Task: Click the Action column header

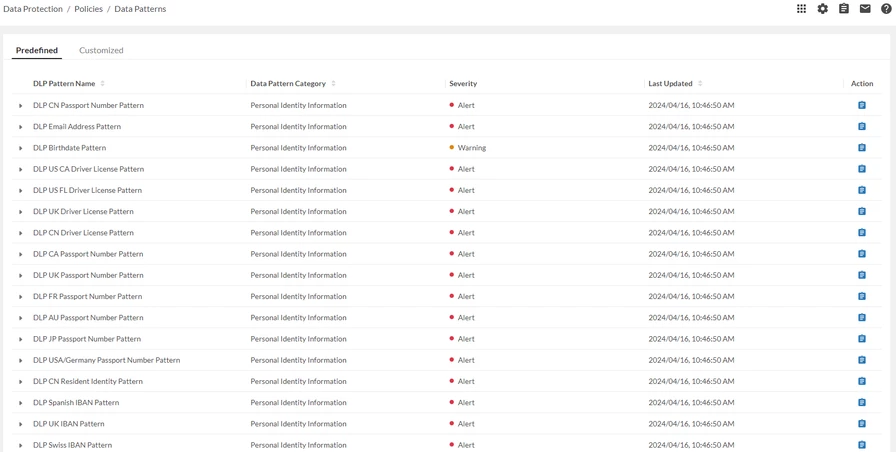Action: [x=862, y=83]
